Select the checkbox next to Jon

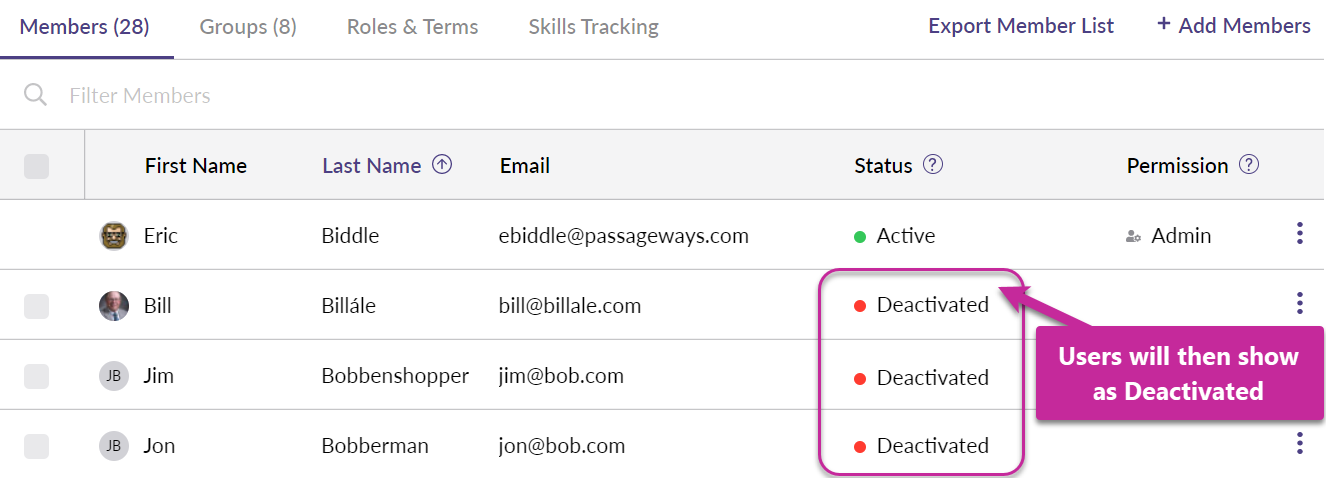(x=36, y=446)
